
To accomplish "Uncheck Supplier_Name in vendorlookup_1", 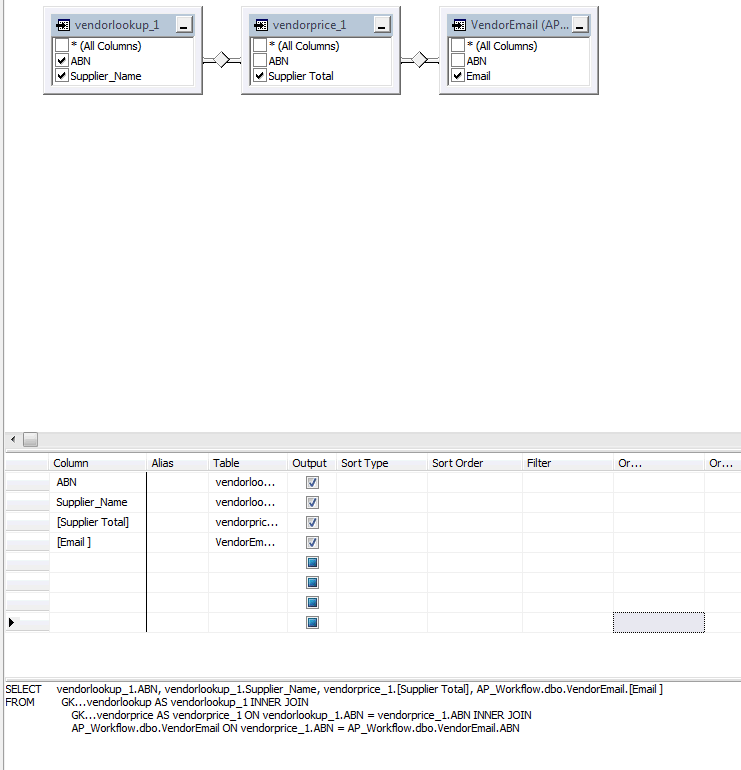I will [61, 76].
